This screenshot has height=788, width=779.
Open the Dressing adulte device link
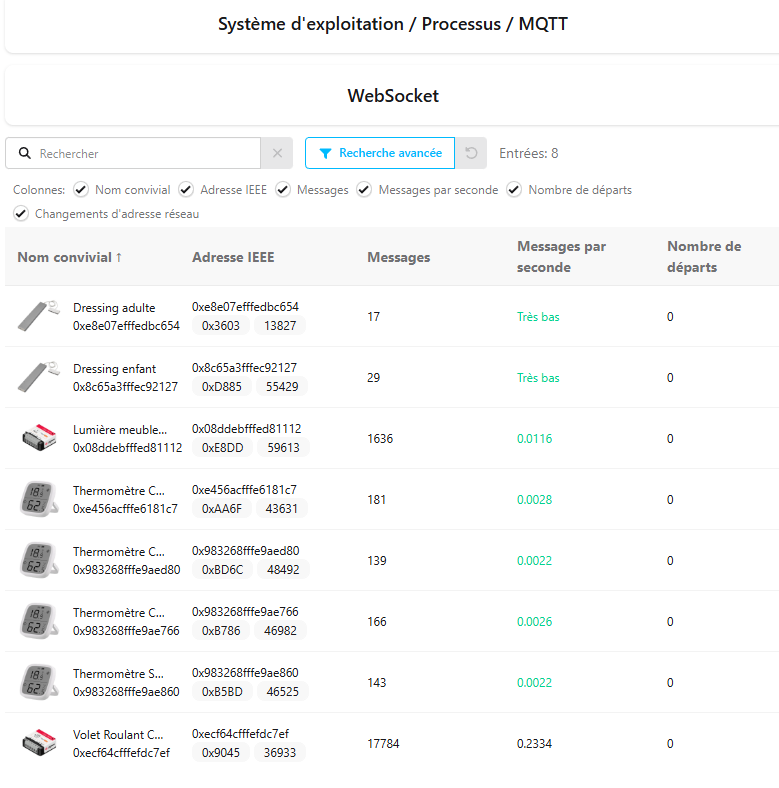tap(114, 308)
